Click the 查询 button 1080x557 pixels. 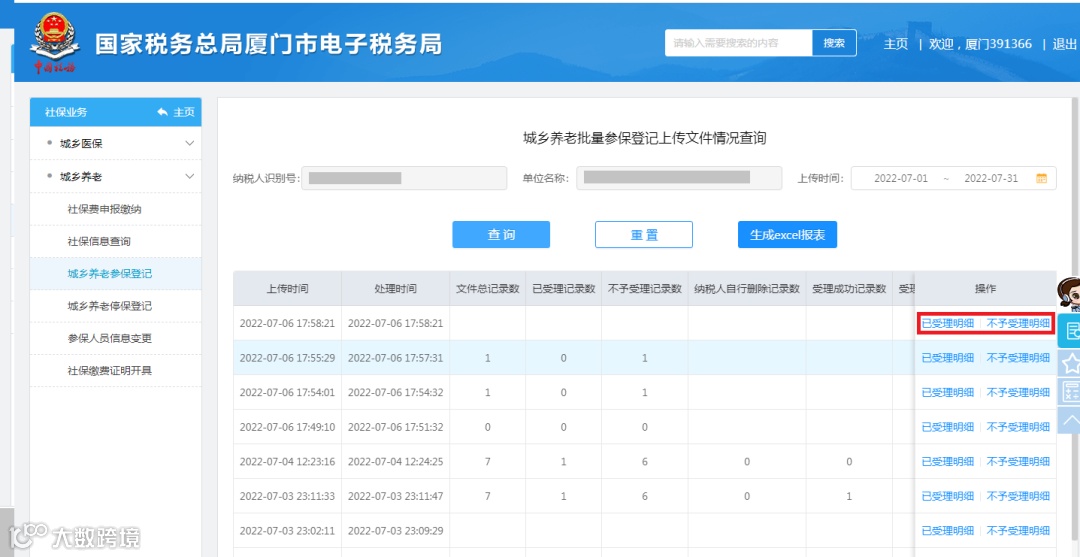(x=501, y=235)
